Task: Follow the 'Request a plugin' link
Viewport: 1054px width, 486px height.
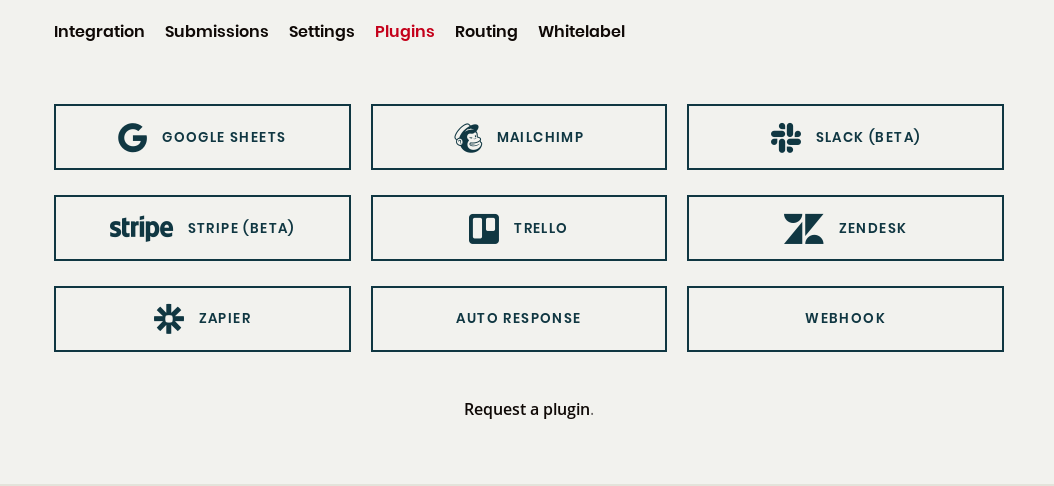Action: click(x=527, y=409)
